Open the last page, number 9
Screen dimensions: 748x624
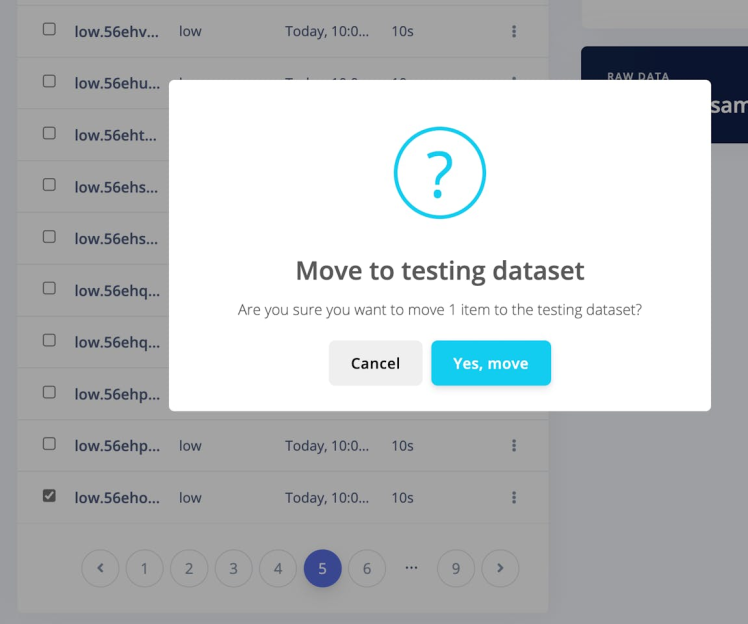click(x=456, y=569)
